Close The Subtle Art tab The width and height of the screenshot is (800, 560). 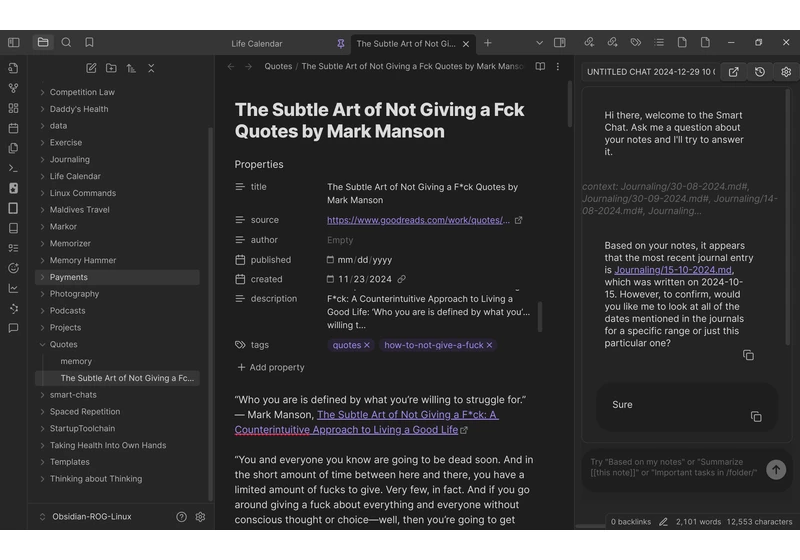[x=466, y=44]
